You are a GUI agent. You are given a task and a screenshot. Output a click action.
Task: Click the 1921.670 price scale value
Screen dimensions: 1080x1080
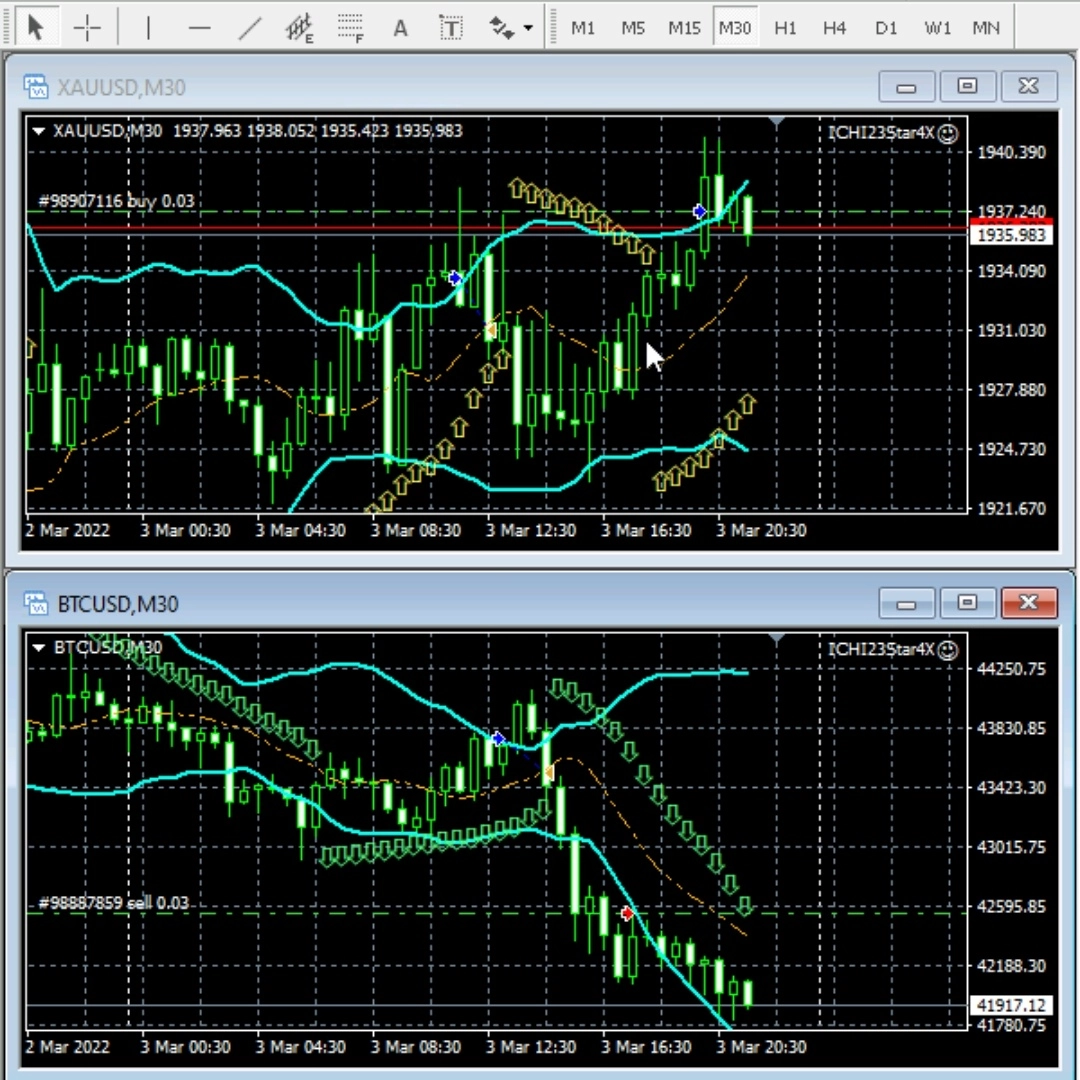tap(1011, 509)
